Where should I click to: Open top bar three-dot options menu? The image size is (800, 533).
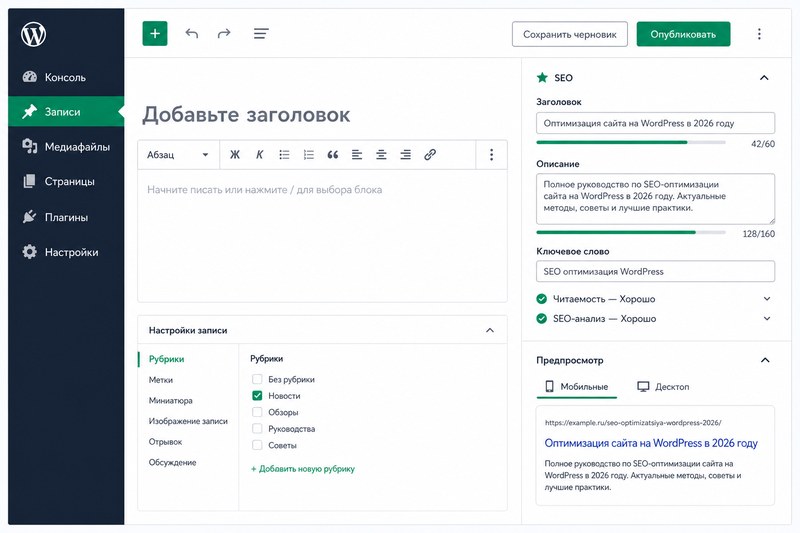click(x=759, y=34)
